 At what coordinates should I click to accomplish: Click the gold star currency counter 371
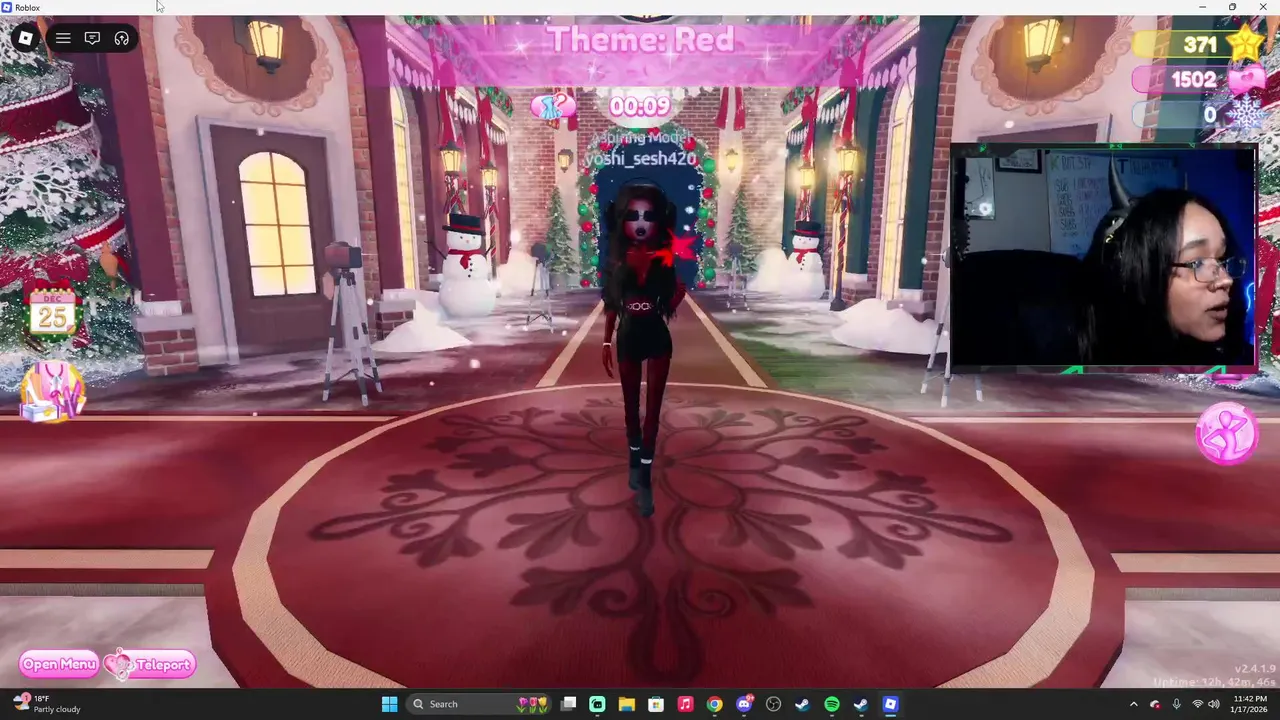click(x=1200, y=44)
